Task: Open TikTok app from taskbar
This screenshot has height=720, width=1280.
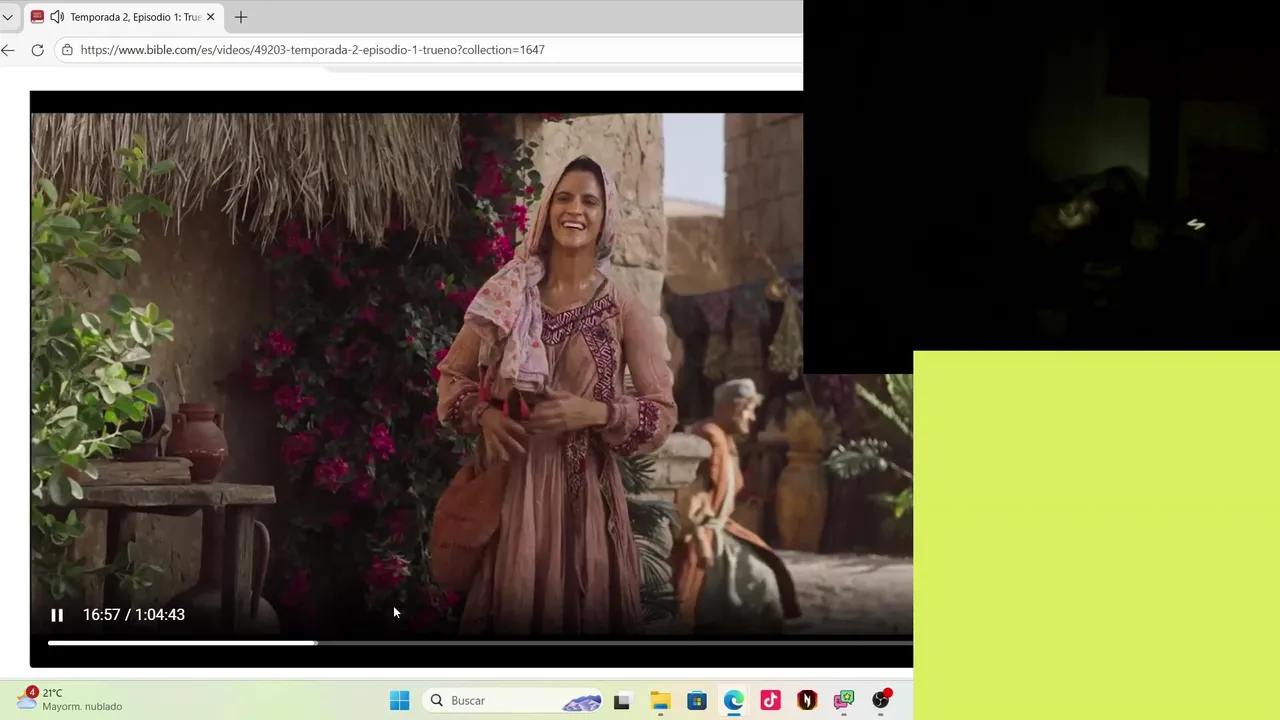Action: 770,701
